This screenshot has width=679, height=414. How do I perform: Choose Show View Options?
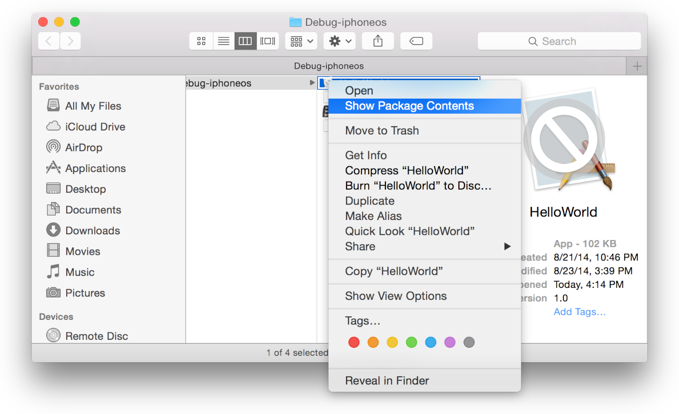[x=424, y=296]
